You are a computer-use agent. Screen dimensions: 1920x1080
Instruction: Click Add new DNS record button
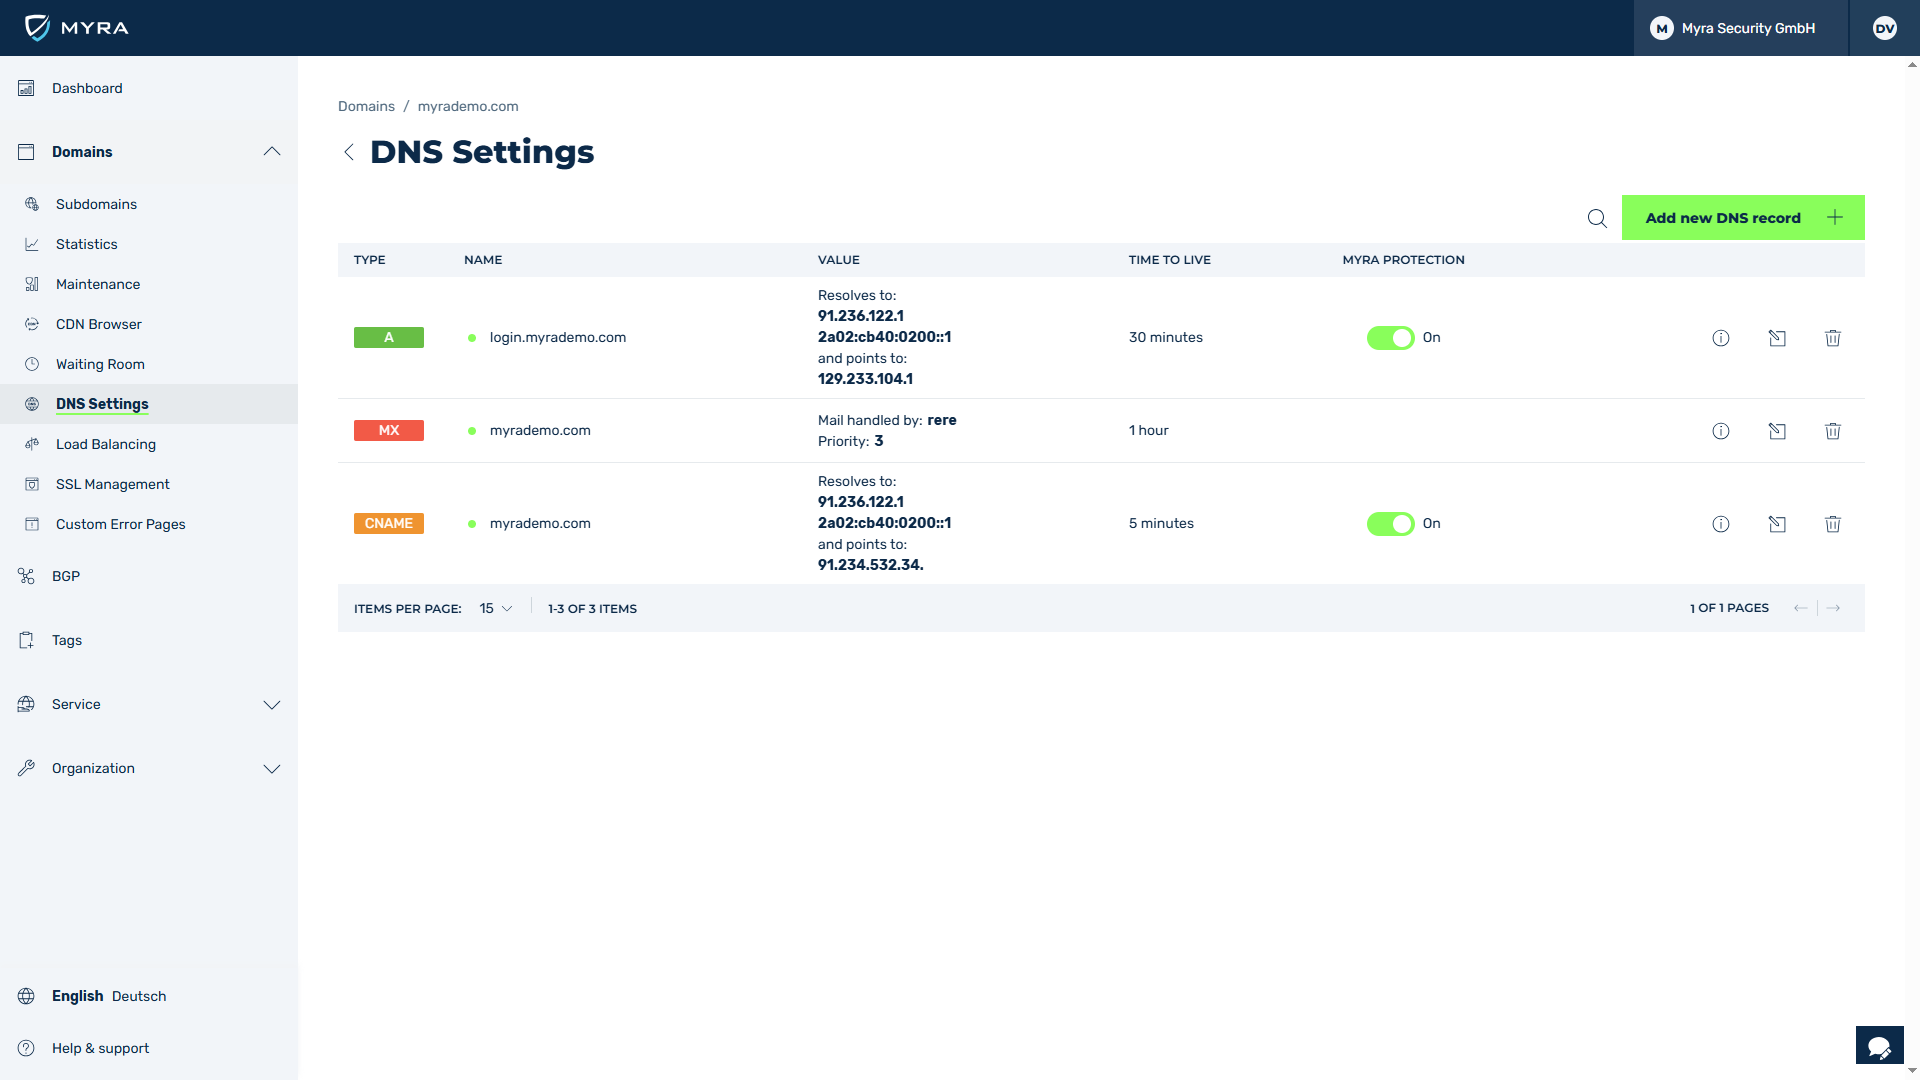(1742, 218)
